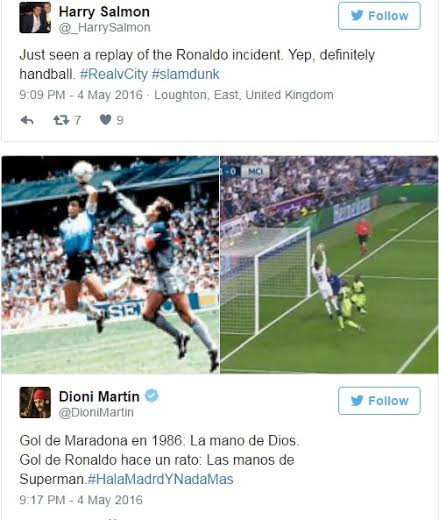Open Dioni Martín's profile avatar
Screen dimensions: 439x520
tap(35, 402)
